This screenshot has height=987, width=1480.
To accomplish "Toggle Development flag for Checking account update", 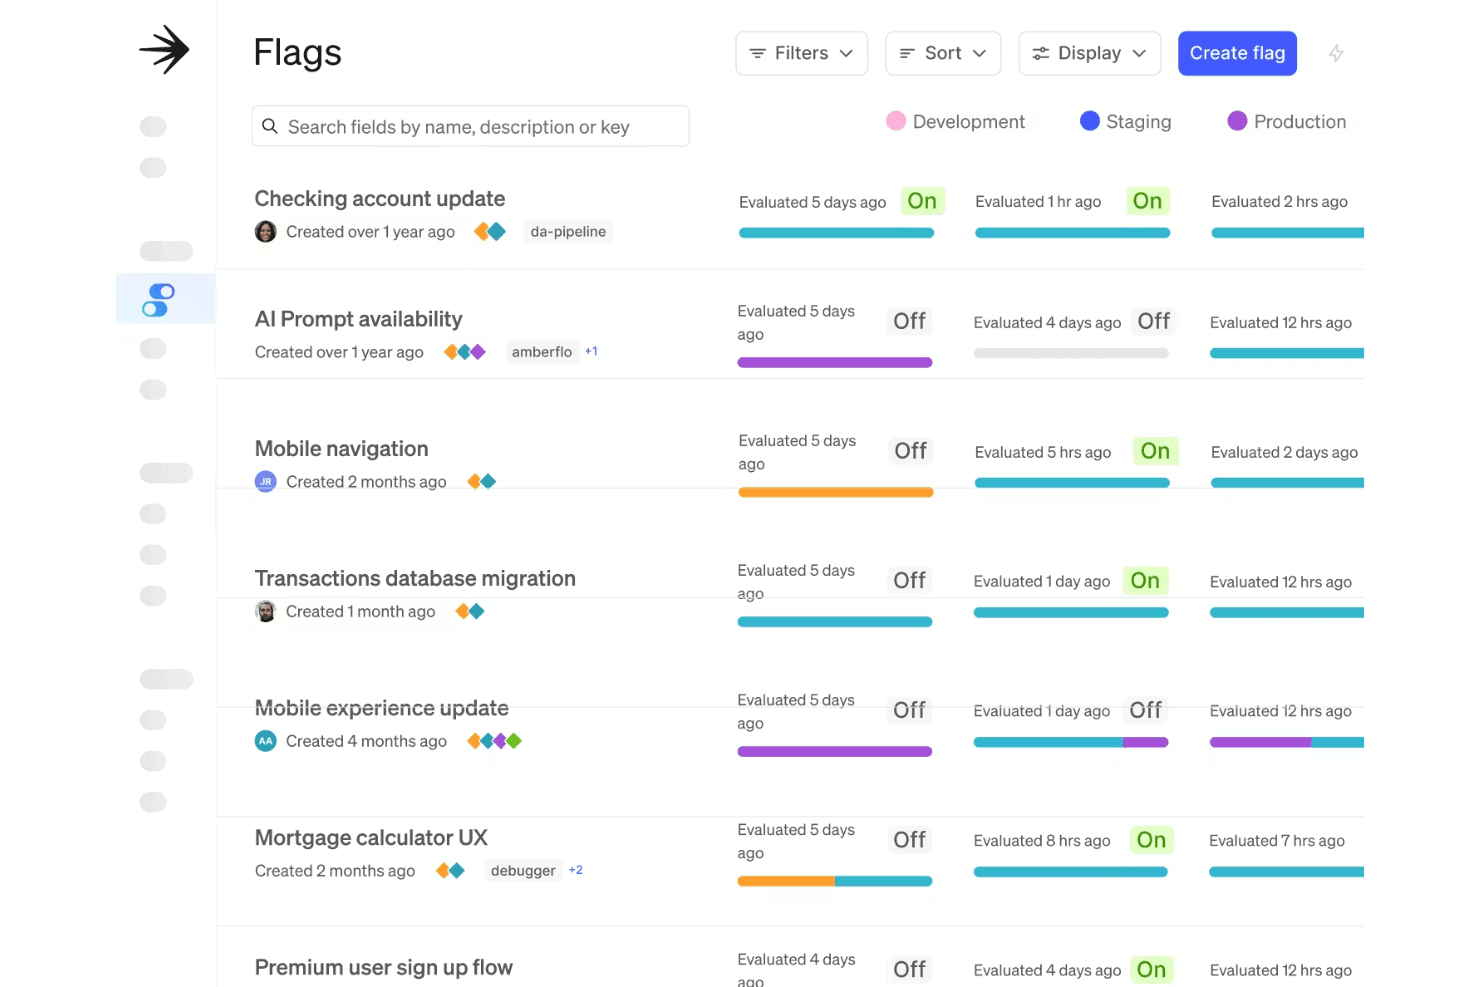I will click(x=922, y=201).
